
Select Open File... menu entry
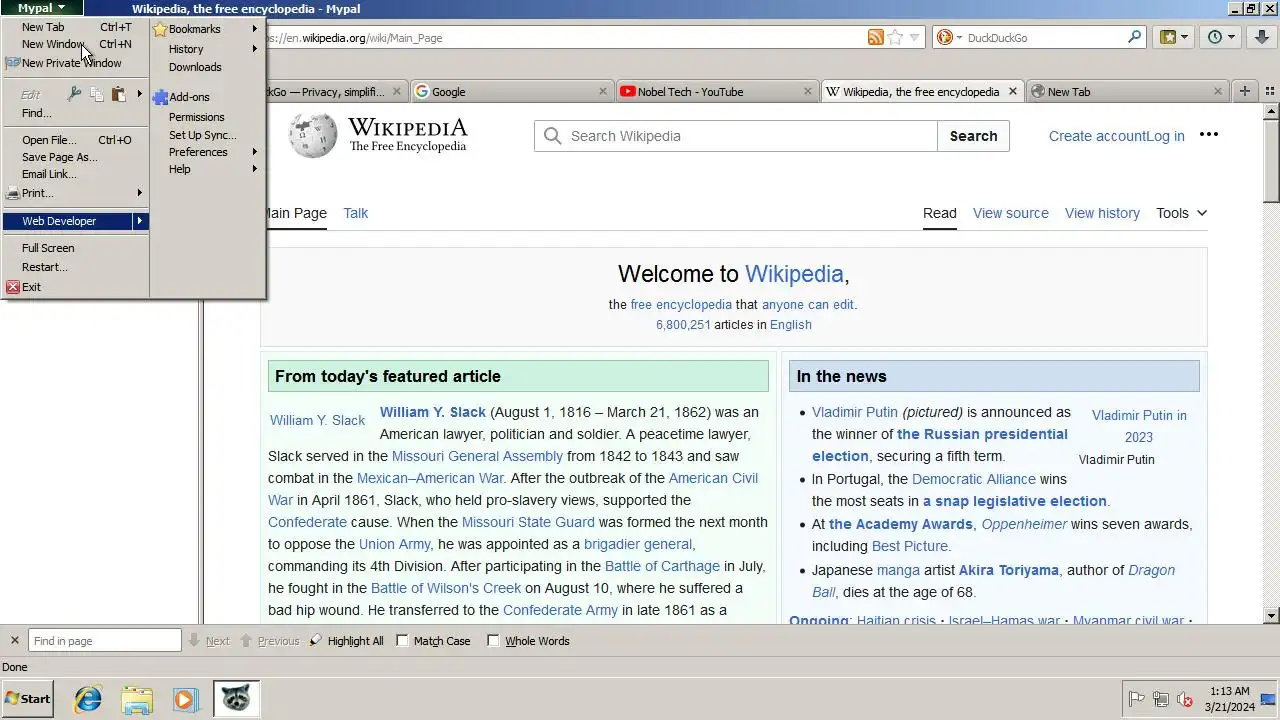[75, 140]
